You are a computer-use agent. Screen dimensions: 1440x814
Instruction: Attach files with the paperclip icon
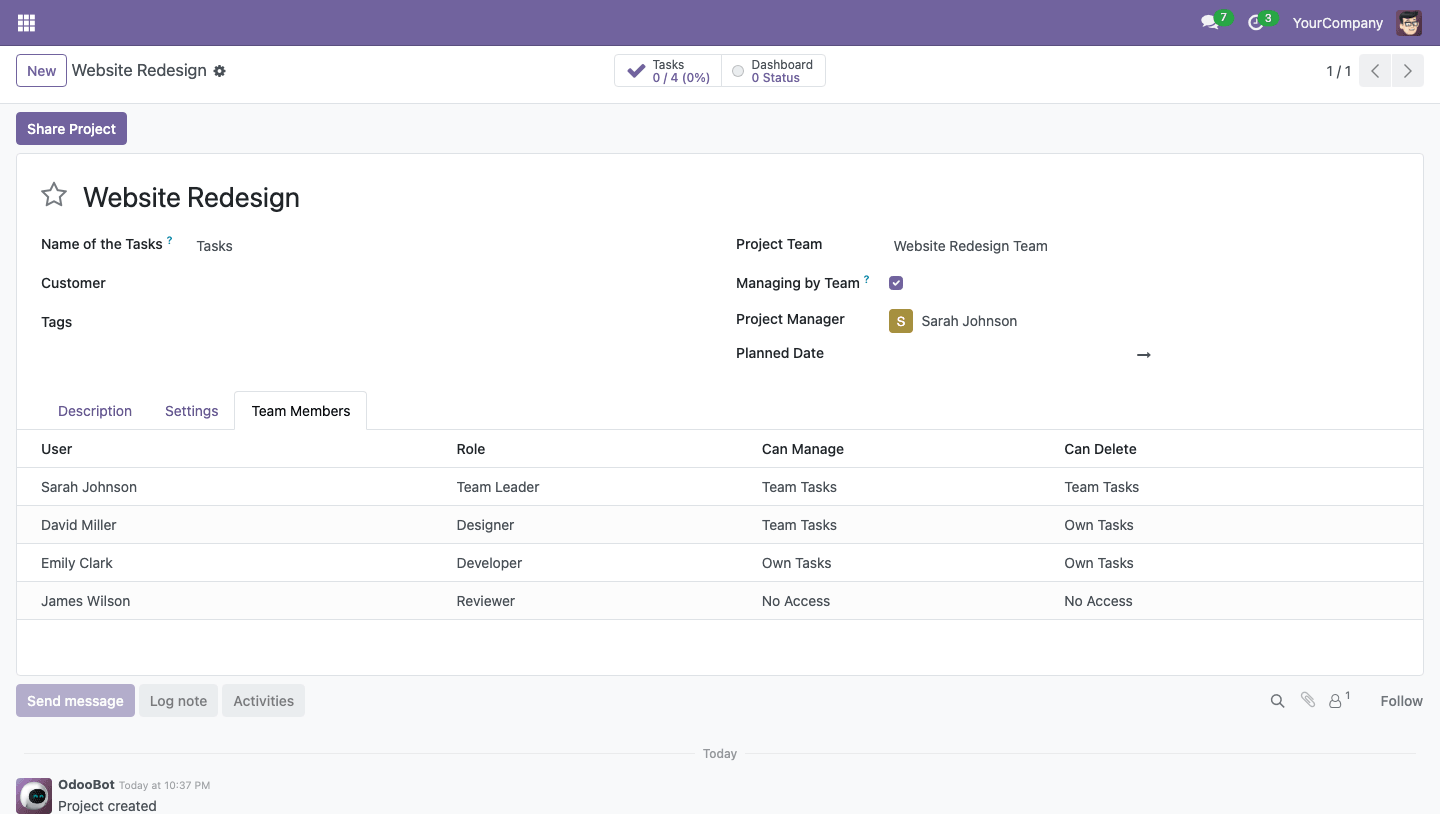tap(1307, 700)
